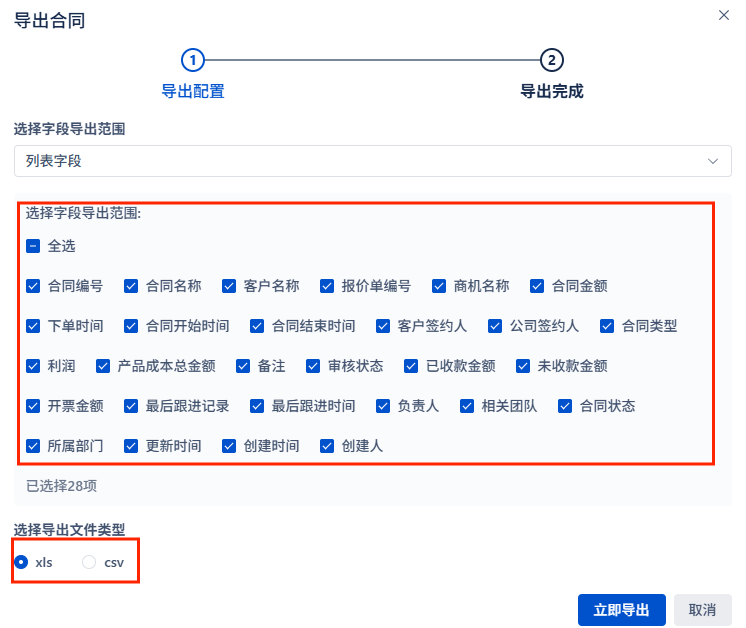Click the 导出完成 step label
This screenshot has height=628, width=746.
(x=551, y=91)
